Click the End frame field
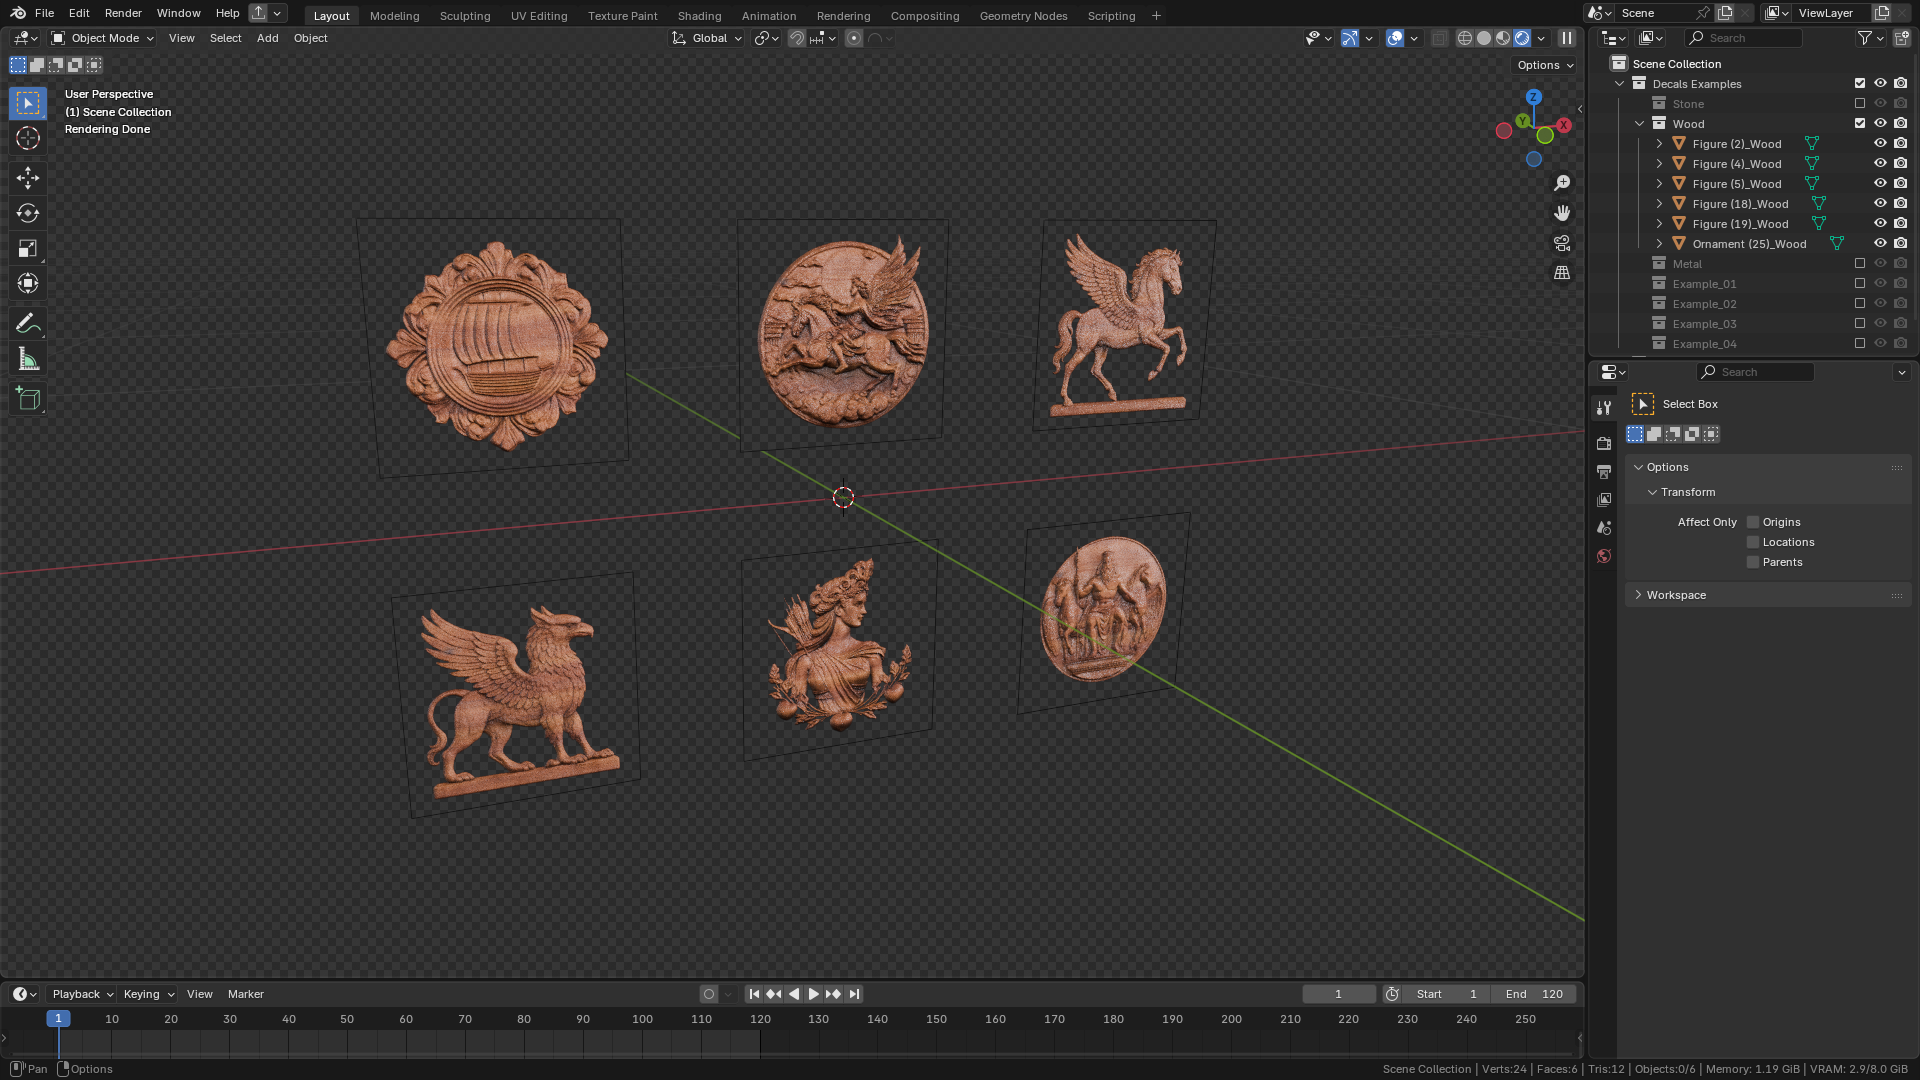The height and width of the screenshot is (1080, 1920). (x=1534, y=994)
